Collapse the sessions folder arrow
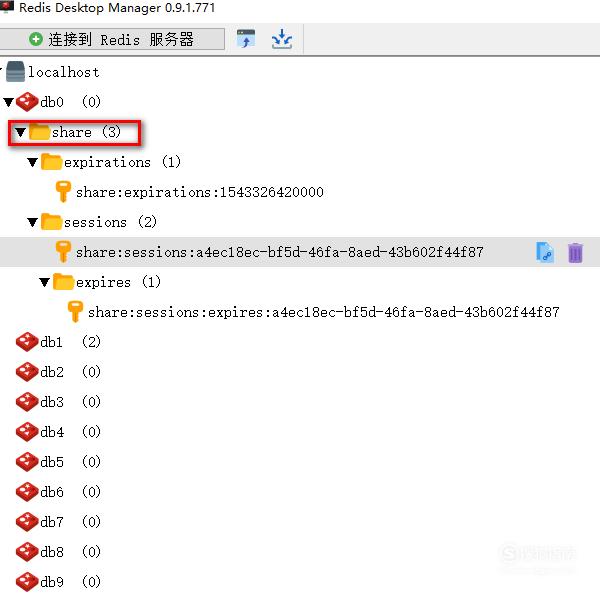Image resolution: width=600 pixels, height=600 pixels. coord(33,222)
